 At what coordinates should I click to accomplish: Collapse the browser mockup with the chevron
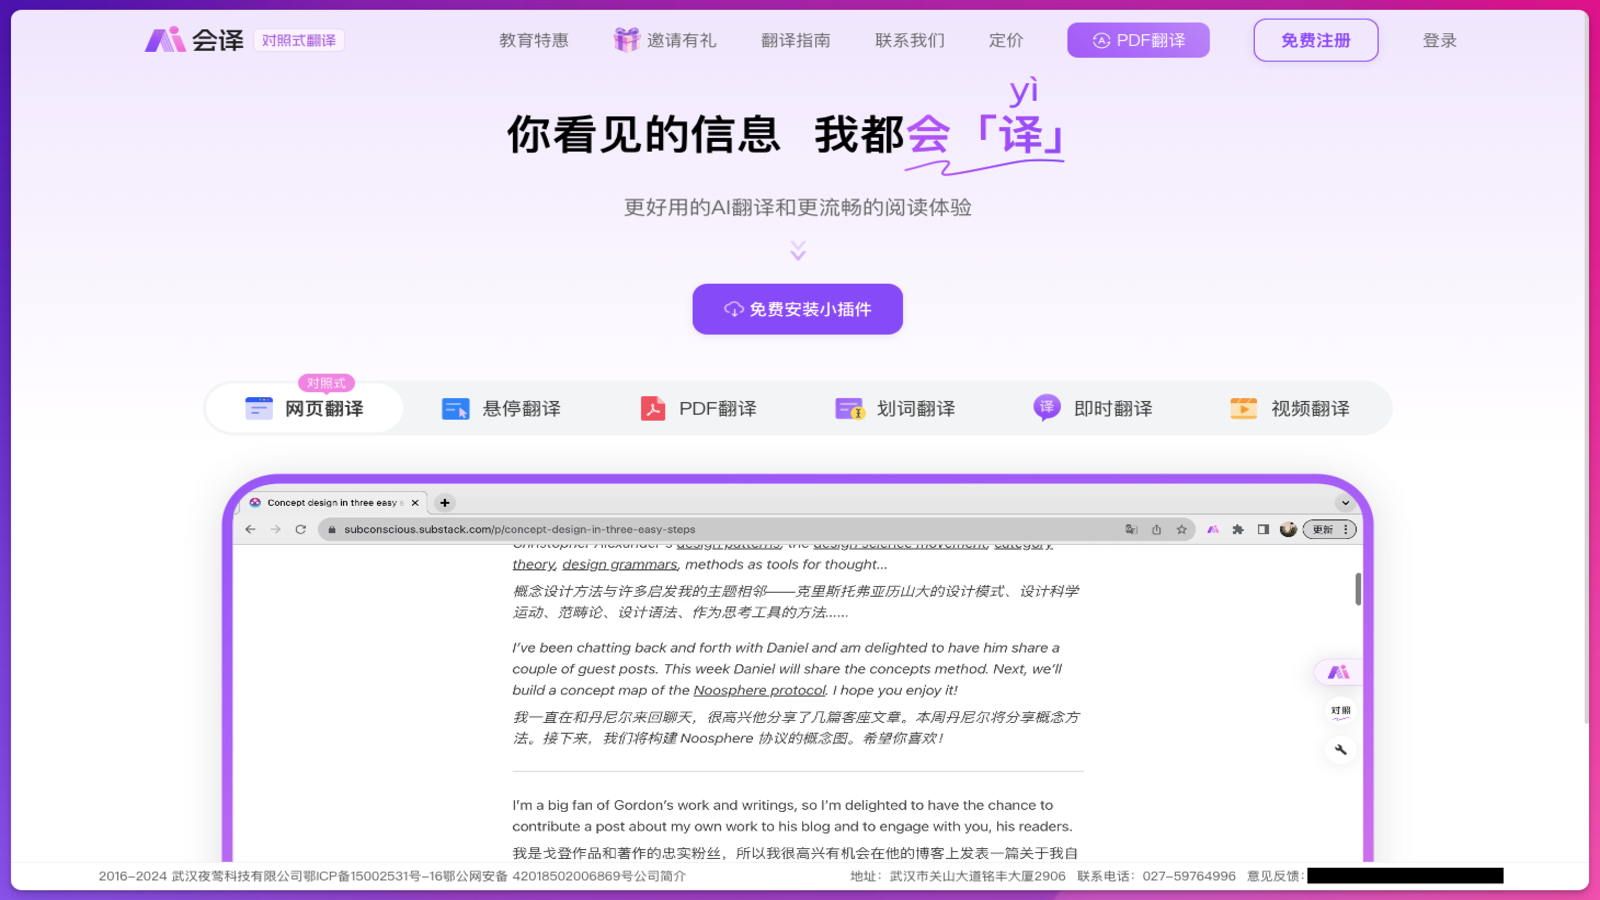[1345, 503]
